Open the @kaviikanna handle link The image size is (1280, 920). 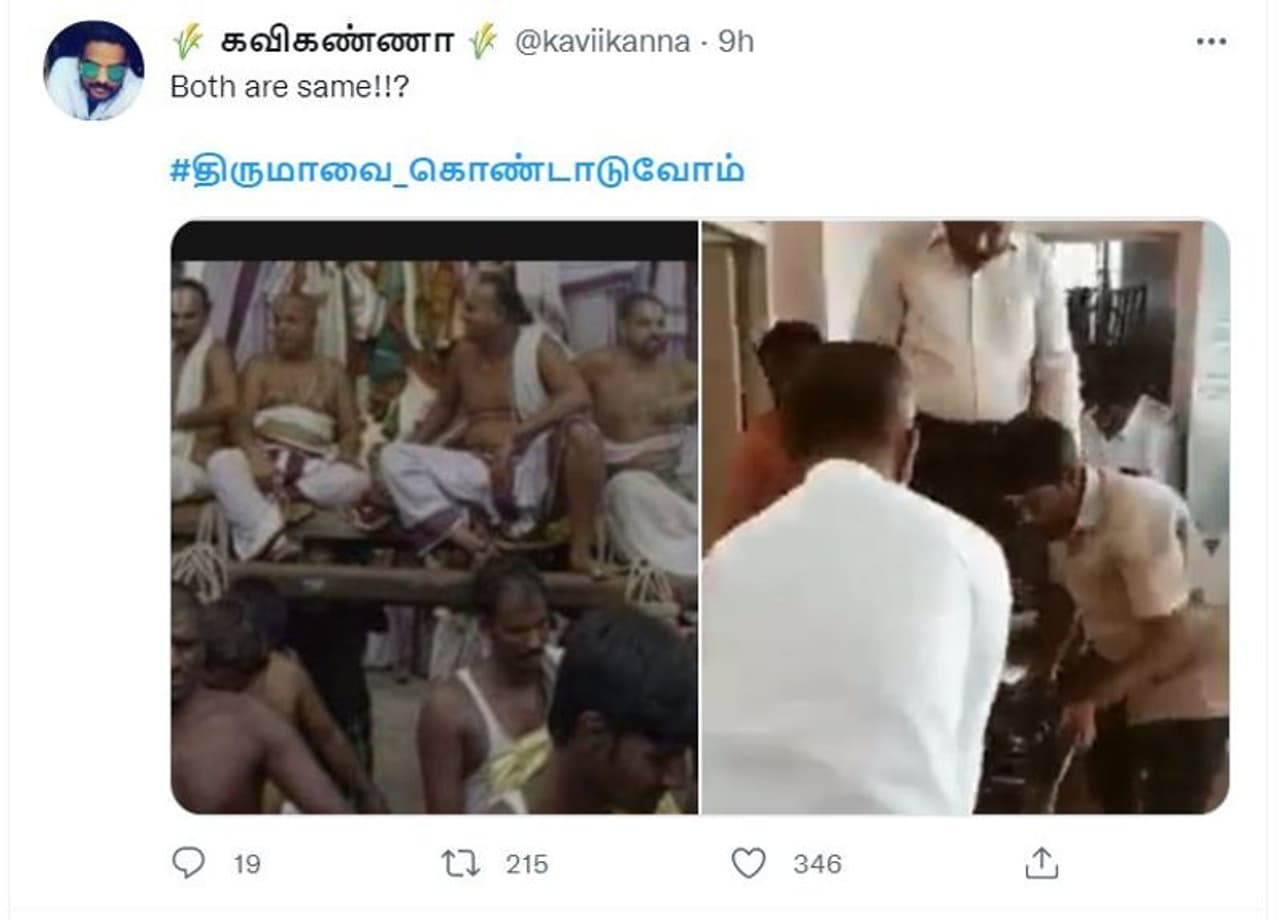click(x=603, y=42)
